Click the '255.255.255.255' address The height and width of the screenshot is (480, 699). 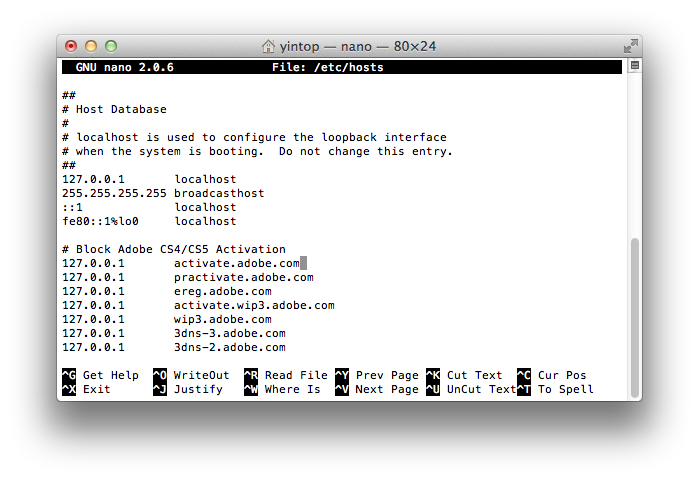(x=114, y=193)
